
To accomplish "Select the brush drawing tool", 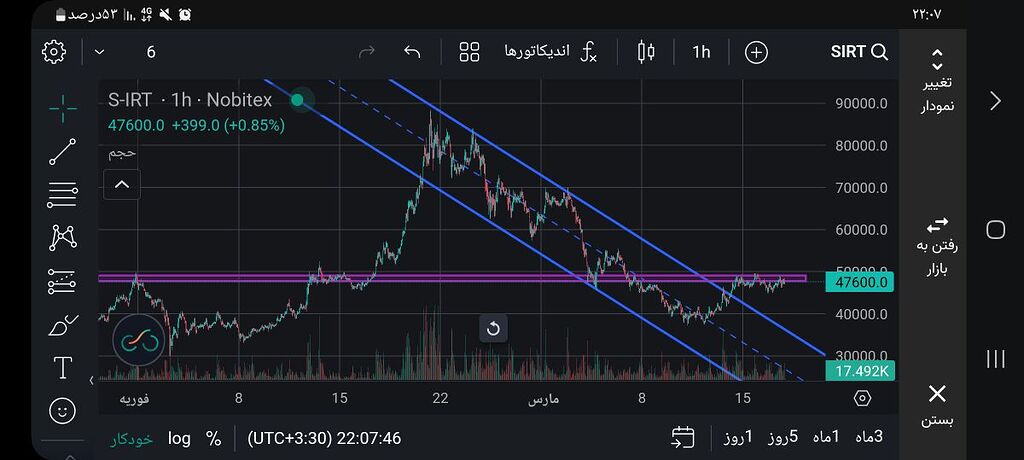I will tap(63, 325).
